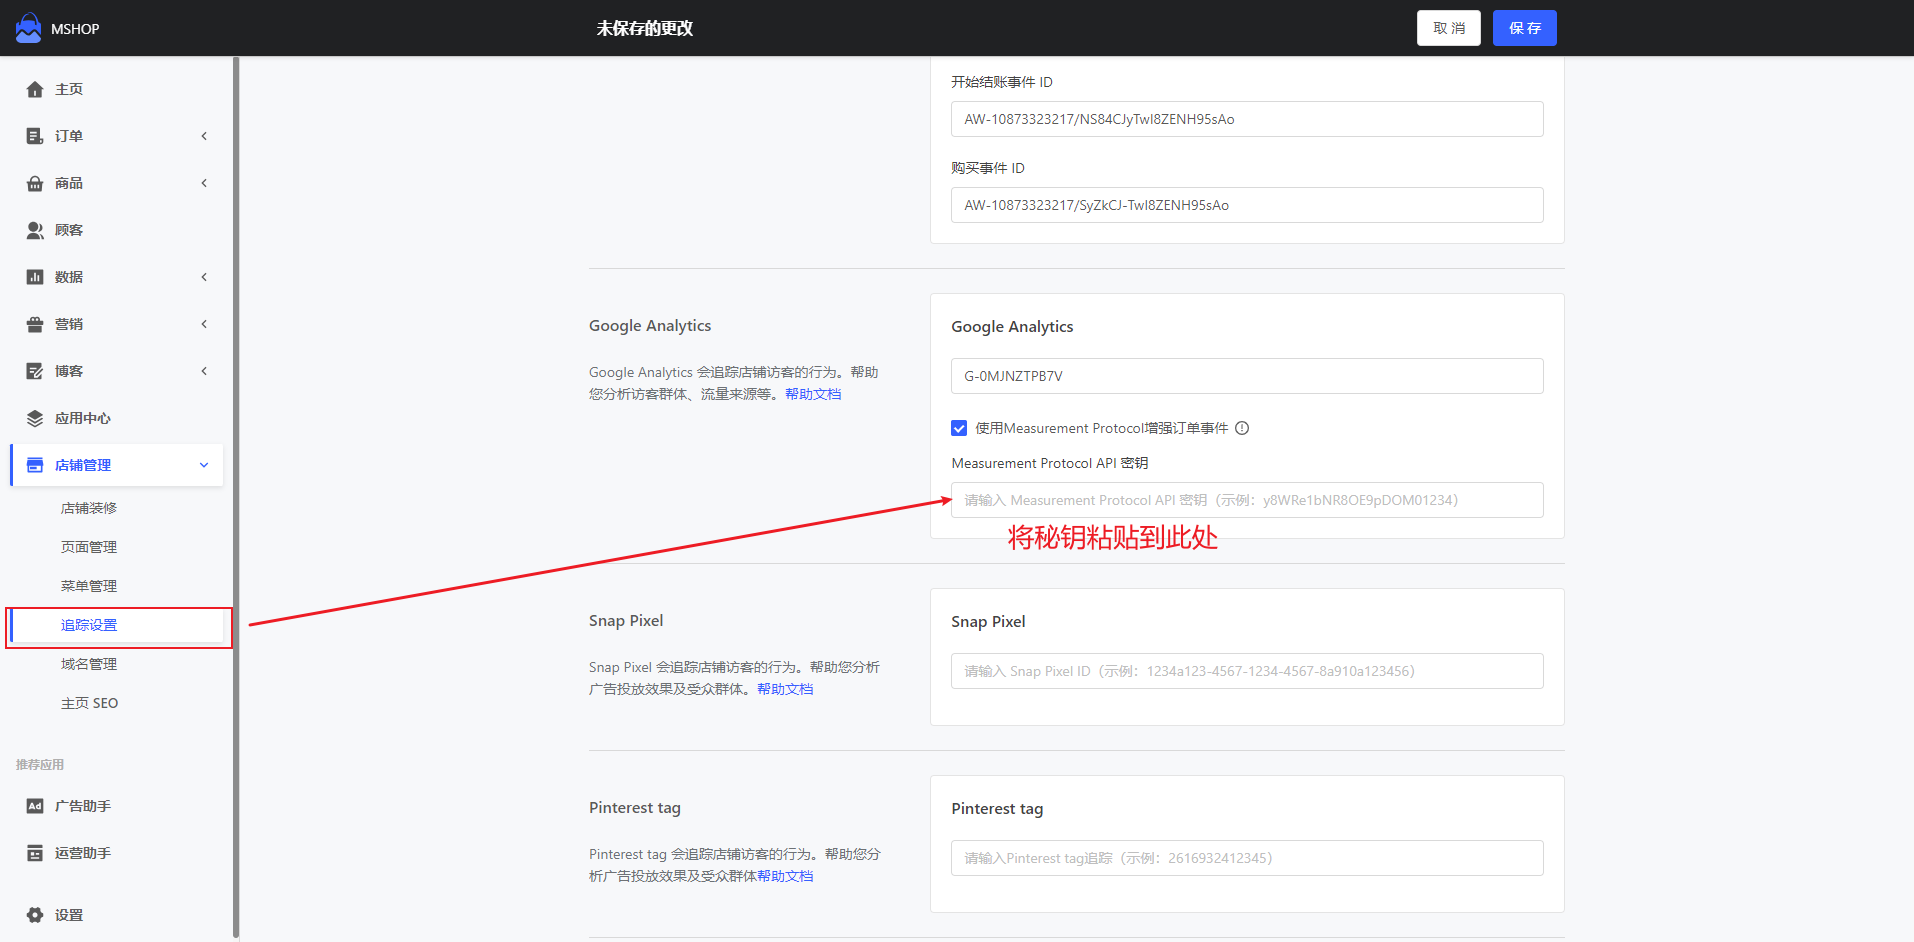Open 应用中心 layers icon
The image size is (1914, 942).
pyautogui.click(x=35, y=418)
